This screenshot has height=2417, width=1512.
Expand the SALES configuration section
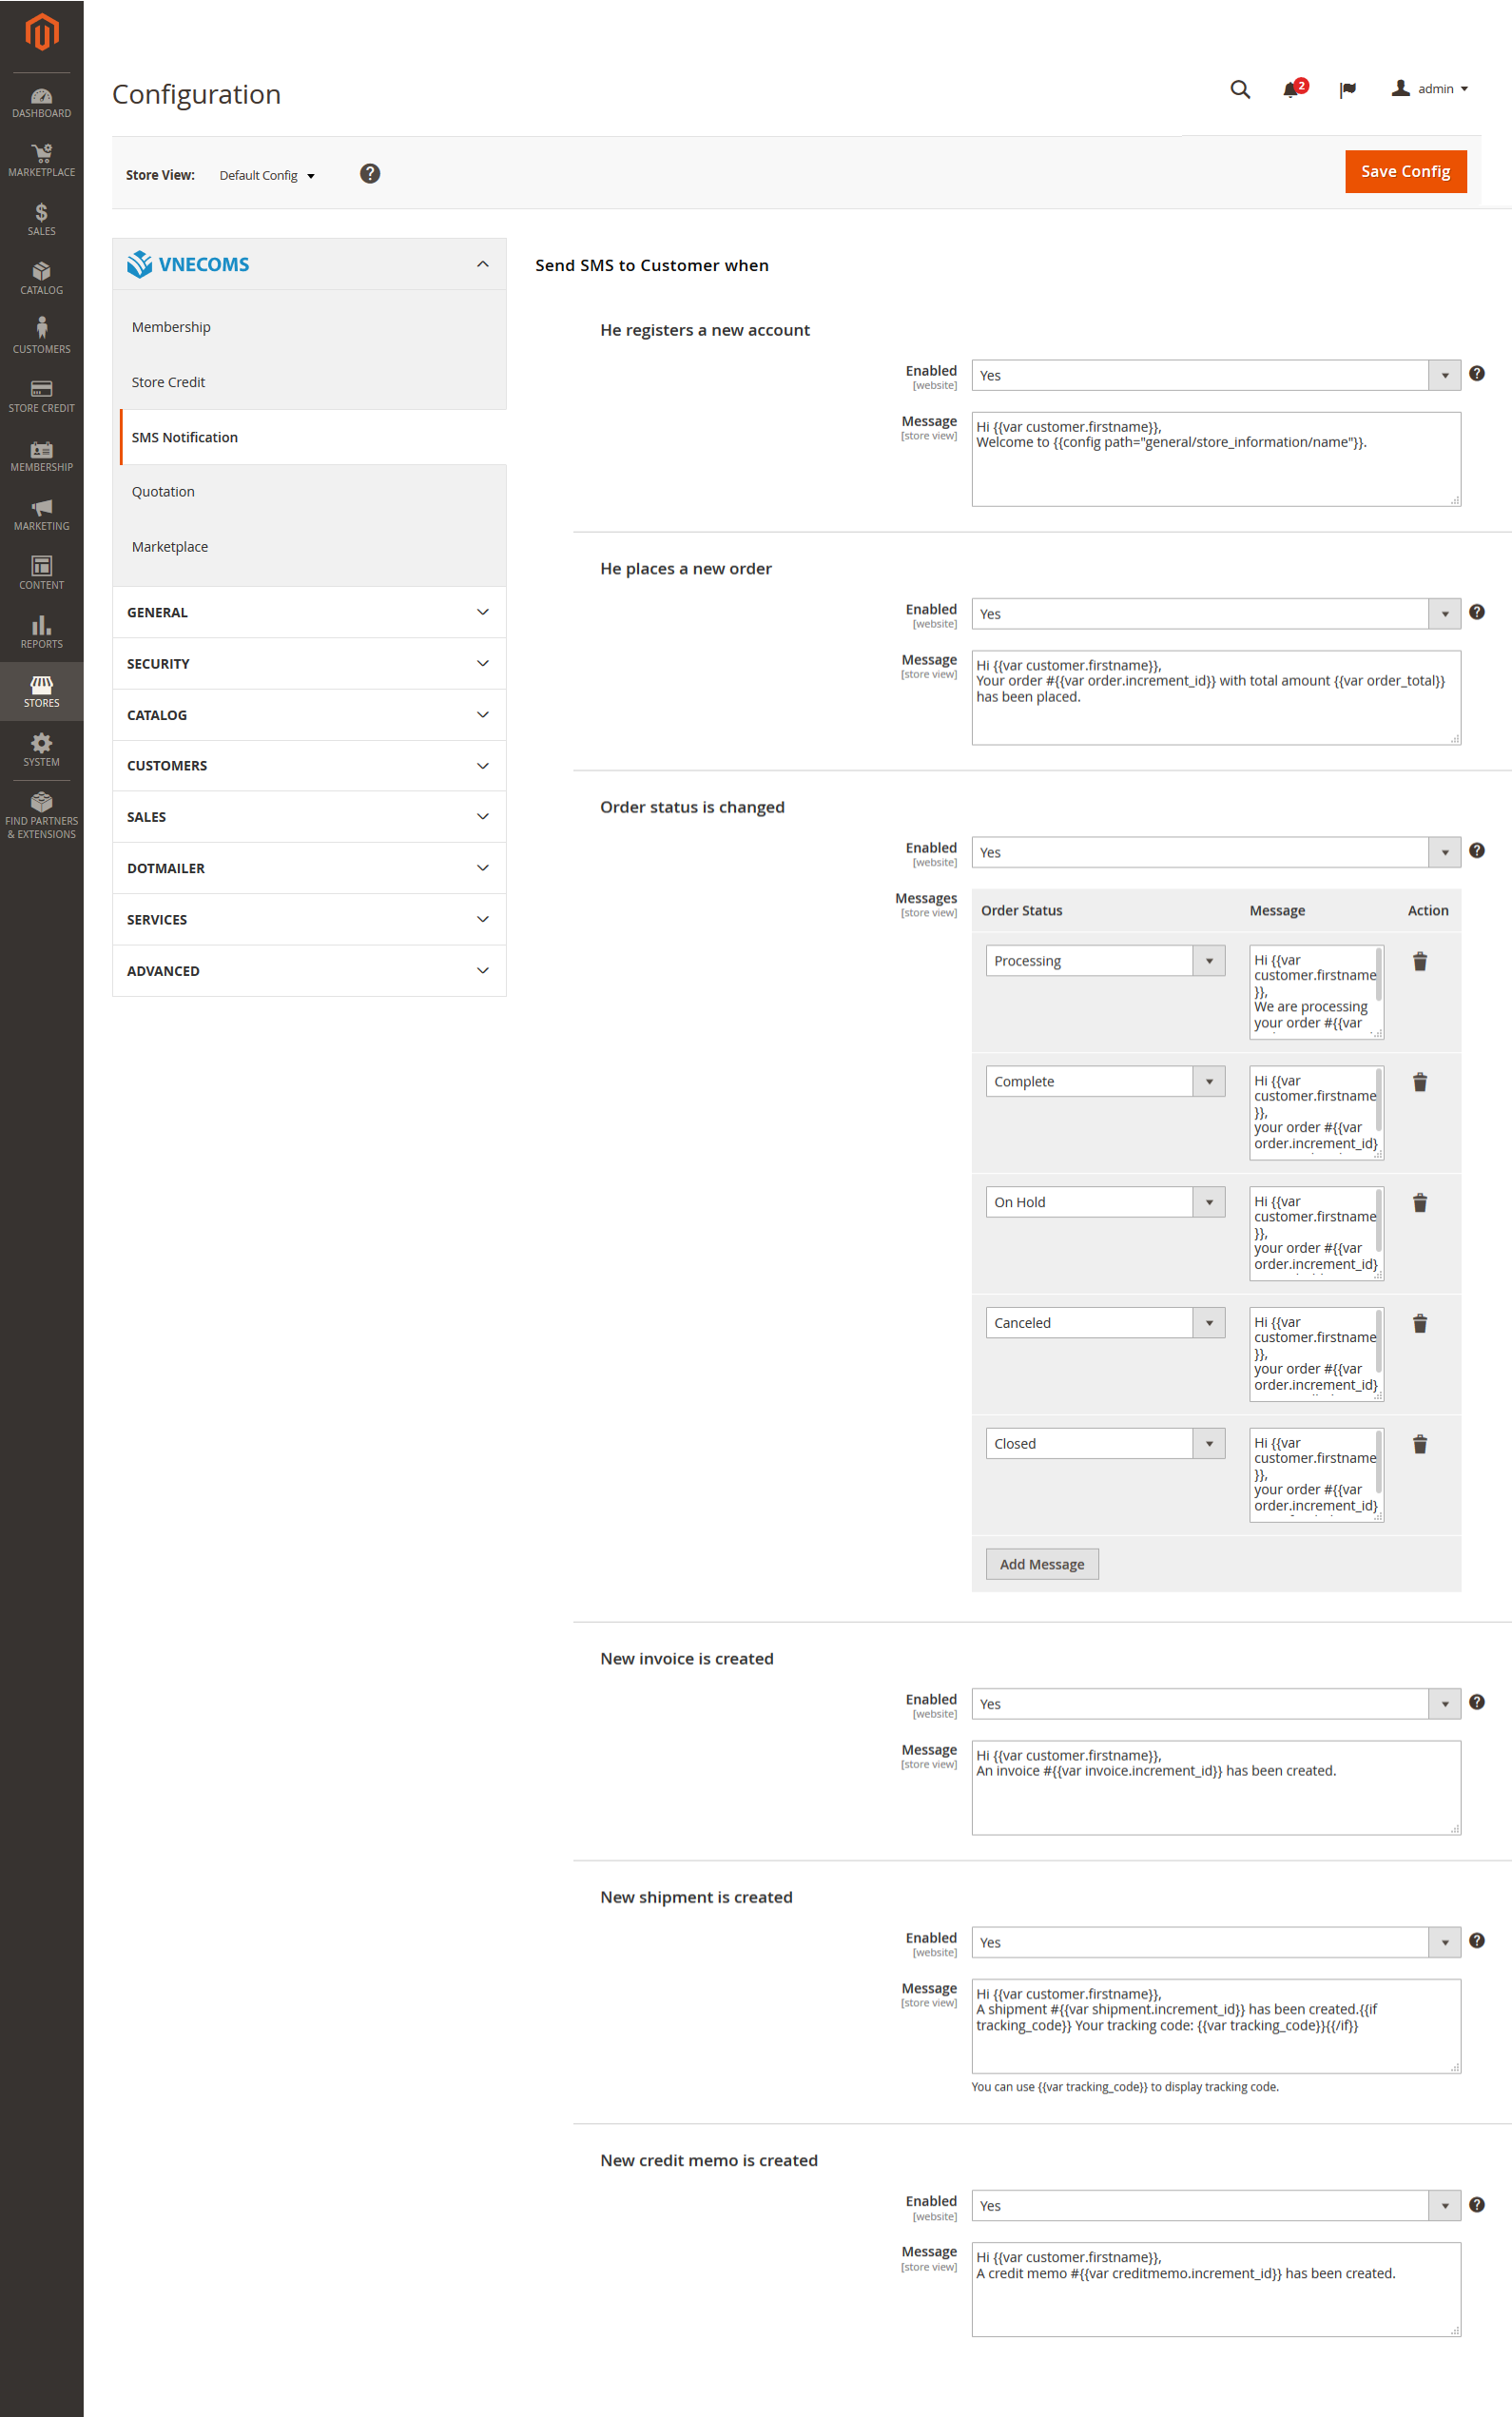[309, 817]
